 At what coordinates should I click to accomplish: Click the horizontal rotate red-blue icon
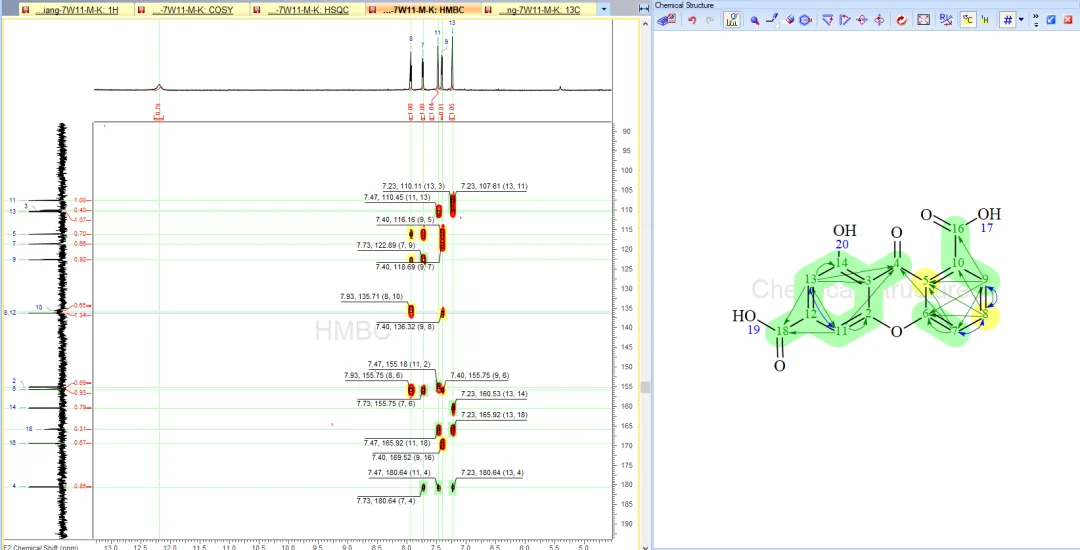tap(862, 20)
